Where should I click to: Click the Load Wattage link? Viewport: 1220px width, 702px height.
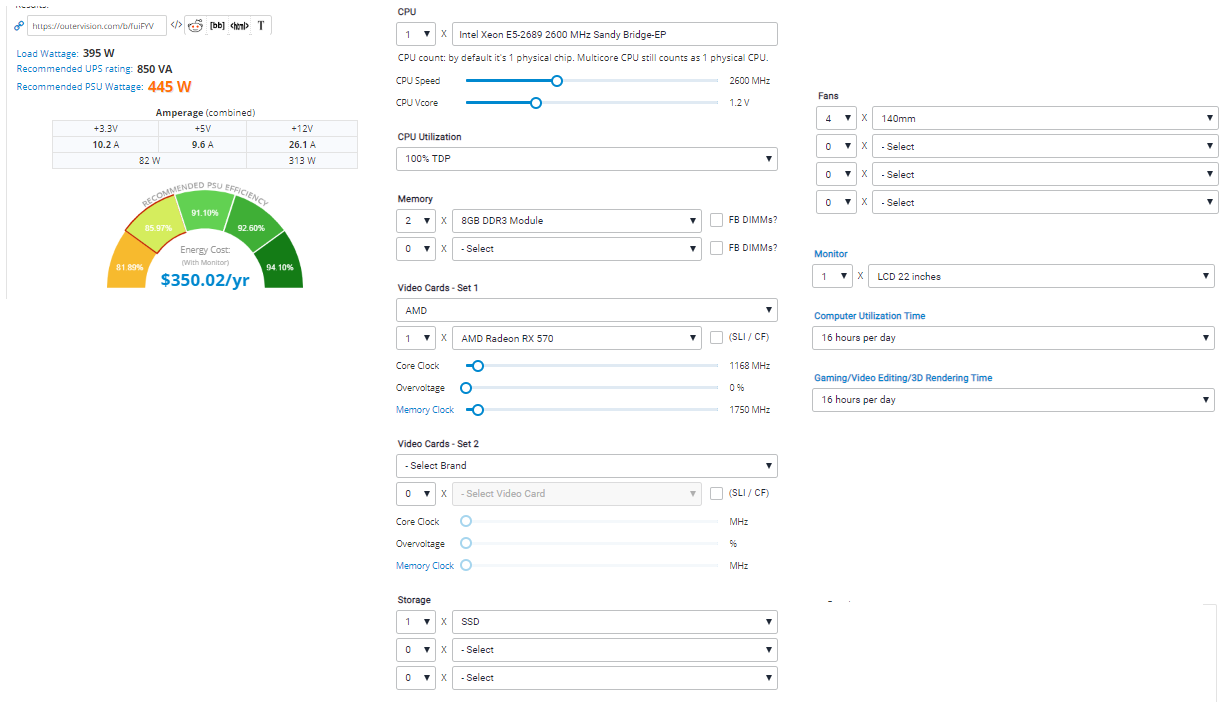click(47, 53)
